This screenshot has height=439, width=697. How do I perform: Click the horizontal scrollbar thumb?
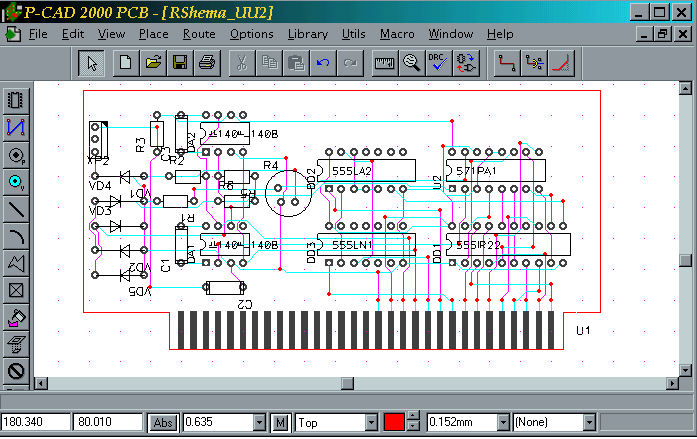pyautogui.click(x=347, y=383)
